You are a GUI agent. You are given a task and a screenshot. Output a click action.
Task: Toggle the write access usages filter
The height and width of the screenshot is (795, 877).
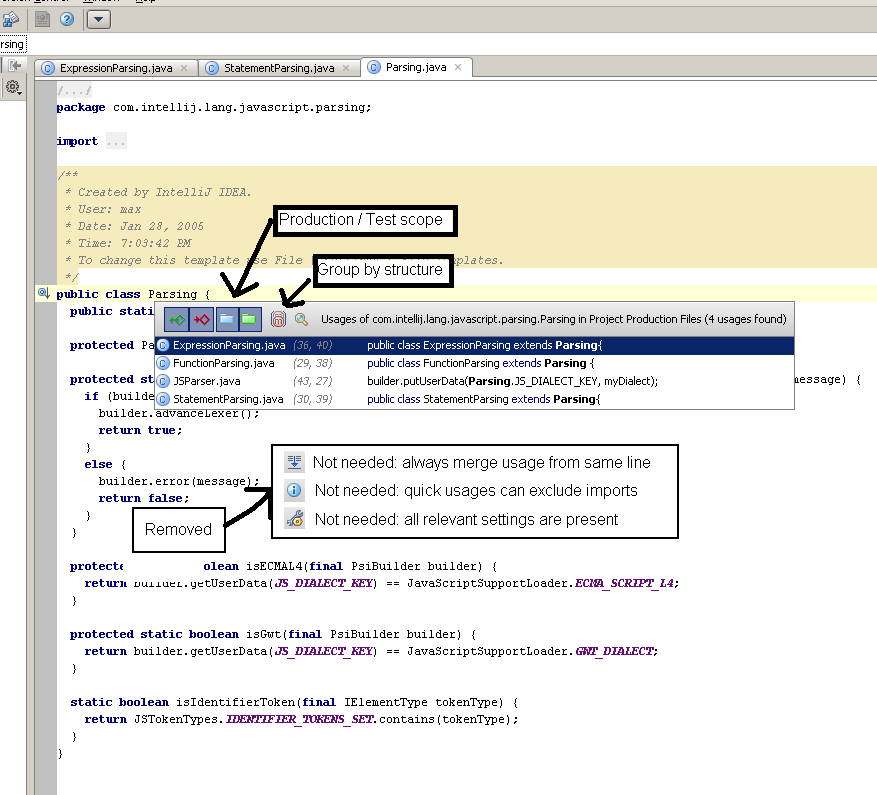coord(201,319)
